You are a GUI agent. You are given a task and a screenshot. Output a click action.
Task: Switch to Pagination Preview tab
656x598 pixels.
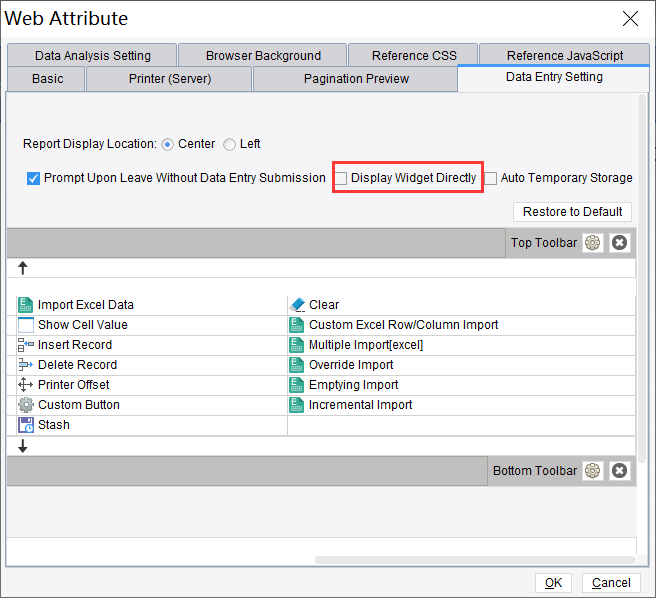pyautogui.click(x=356, y=79)
